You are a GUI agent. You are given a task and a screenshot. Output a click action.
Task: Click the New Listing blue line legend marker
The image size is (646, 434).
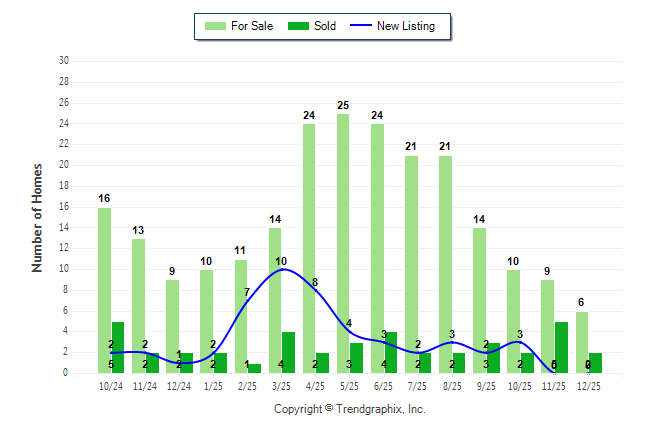click(360, 26)
